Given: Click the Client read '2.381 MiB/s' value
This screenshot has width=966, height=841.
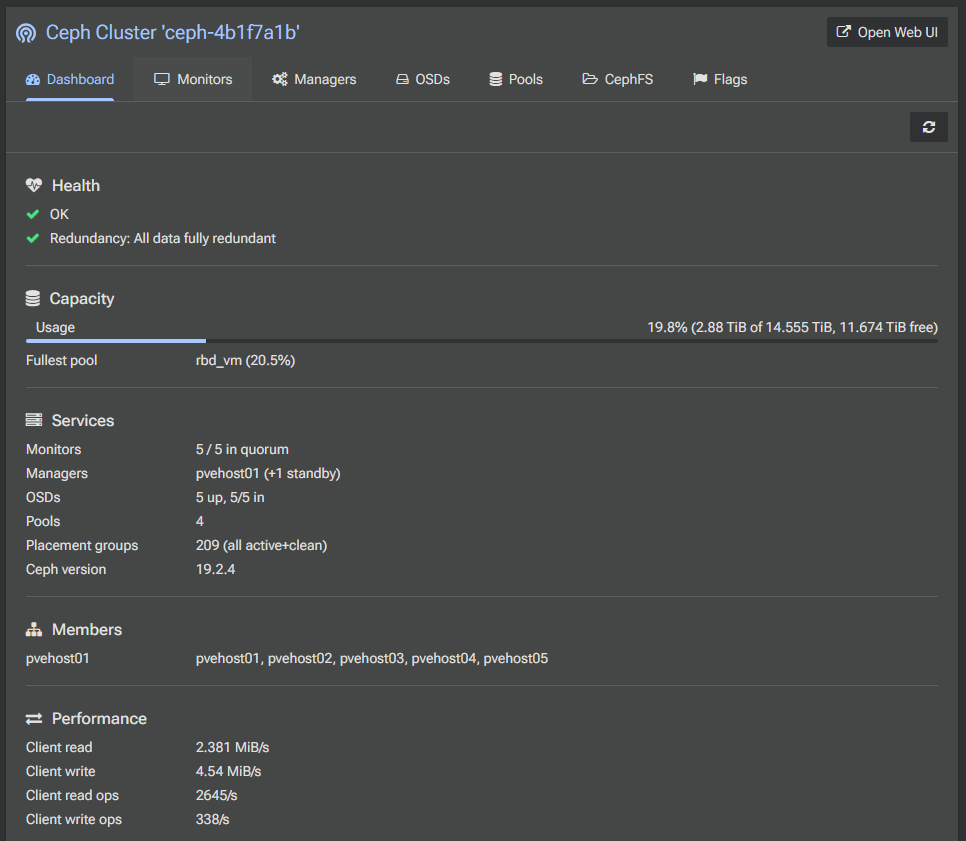Looking at the screenshot, I should [x=232, y=747].
